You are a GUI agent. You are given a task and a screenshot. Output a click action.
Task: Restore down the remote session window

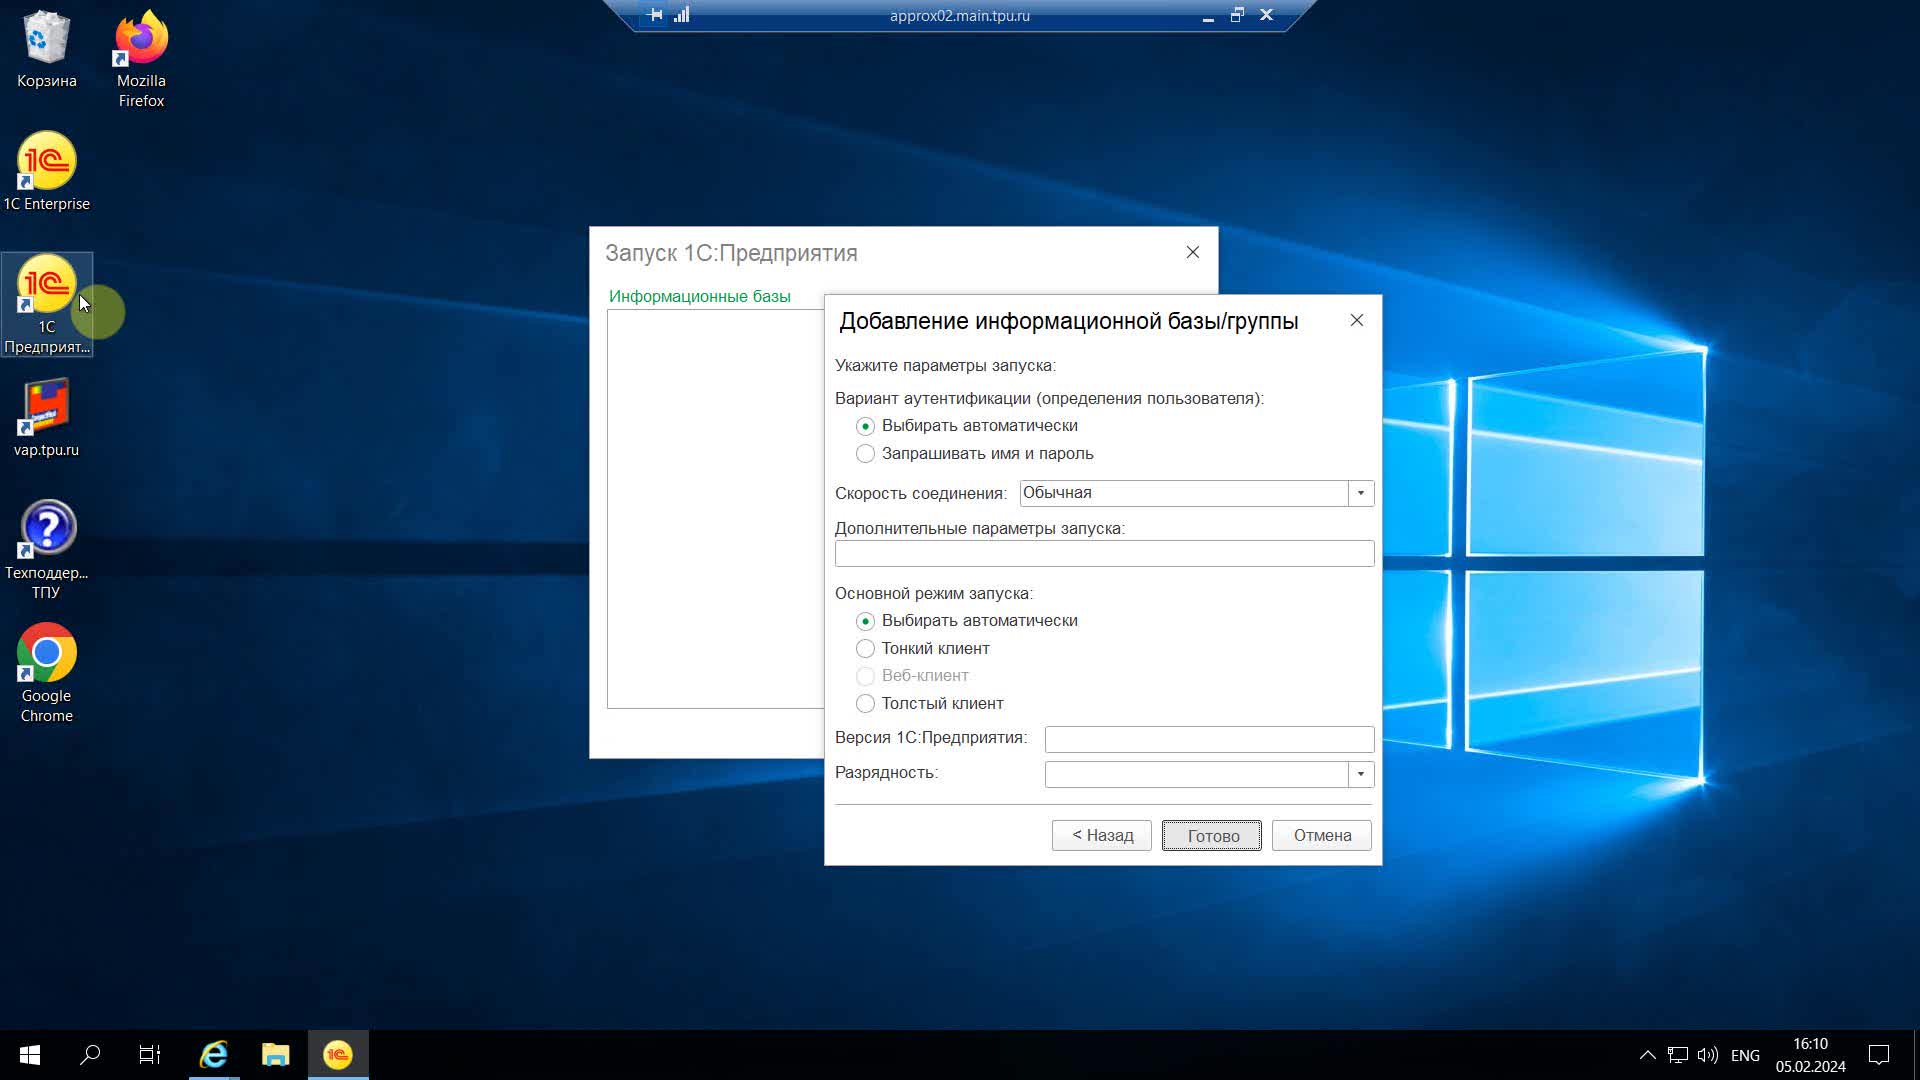[1237, 15]
